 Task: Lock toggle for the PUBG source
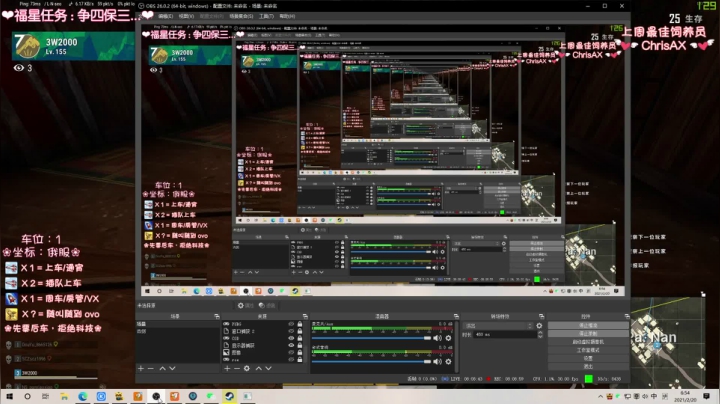point(300,324)
